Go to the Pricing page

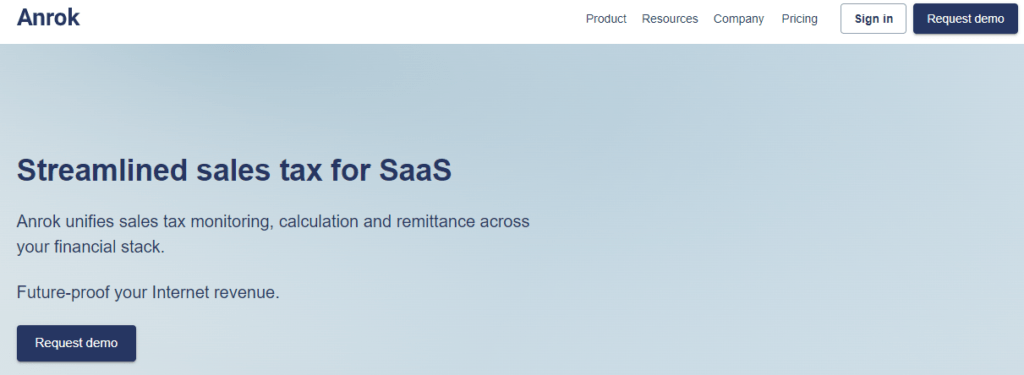pyautogui.click(x=799, y=19)
